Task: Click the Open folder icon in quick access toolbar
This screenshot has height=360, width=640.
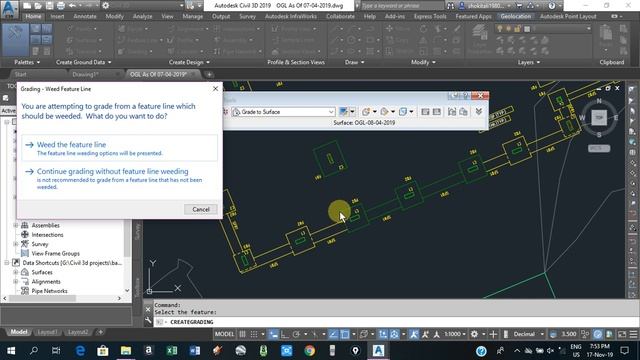Action: pyautogui.click(x=38, y=6)
